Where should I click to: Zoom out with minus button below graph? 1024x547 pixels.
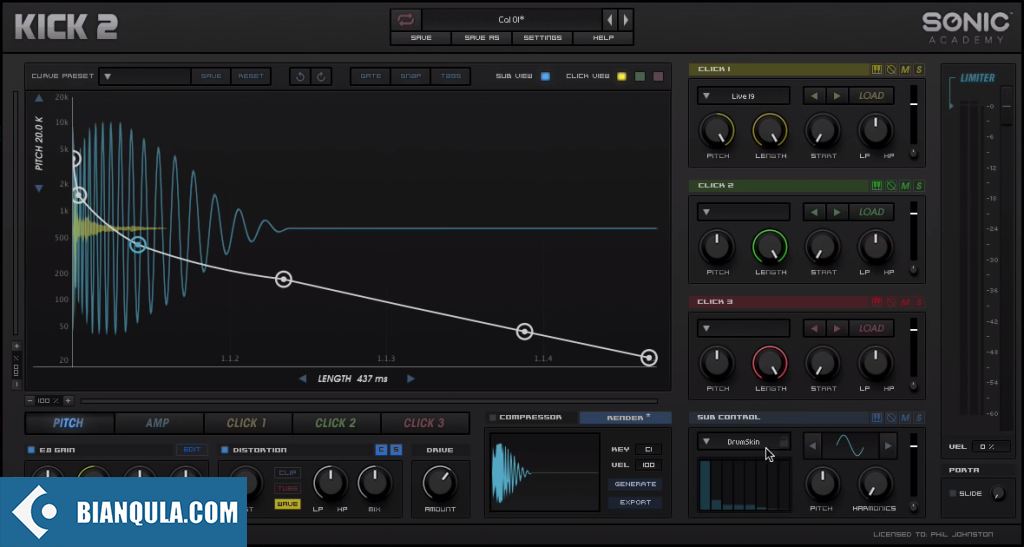pyautogui.click(x=30, y=401)
